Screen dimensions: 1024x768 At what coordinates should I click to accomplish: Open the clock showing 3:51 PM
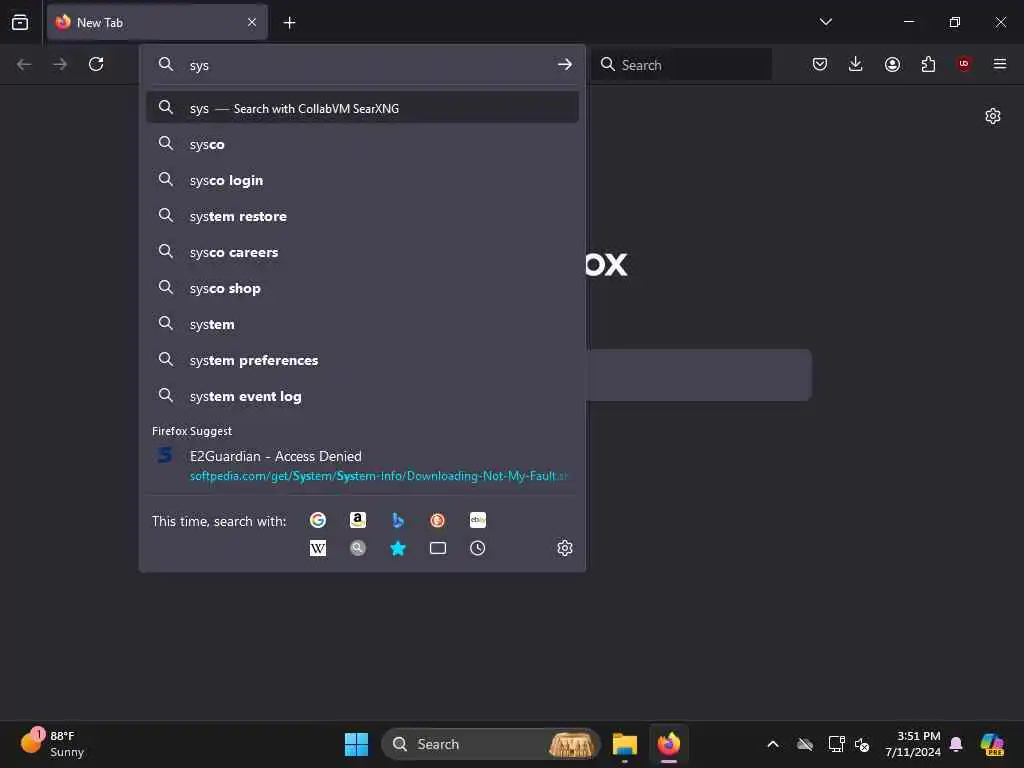(912, 744)
